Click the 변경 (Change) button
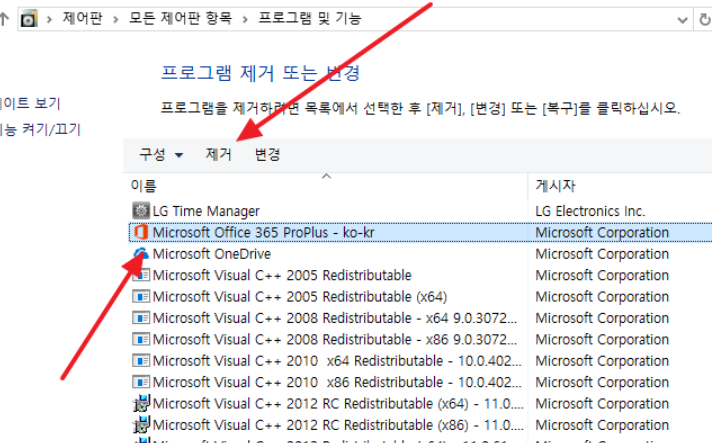712x443 pixels. pos(267,155)
